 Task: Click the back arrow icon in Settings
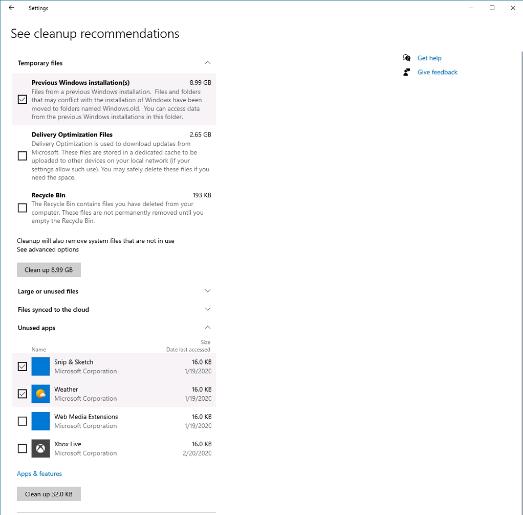11,8
